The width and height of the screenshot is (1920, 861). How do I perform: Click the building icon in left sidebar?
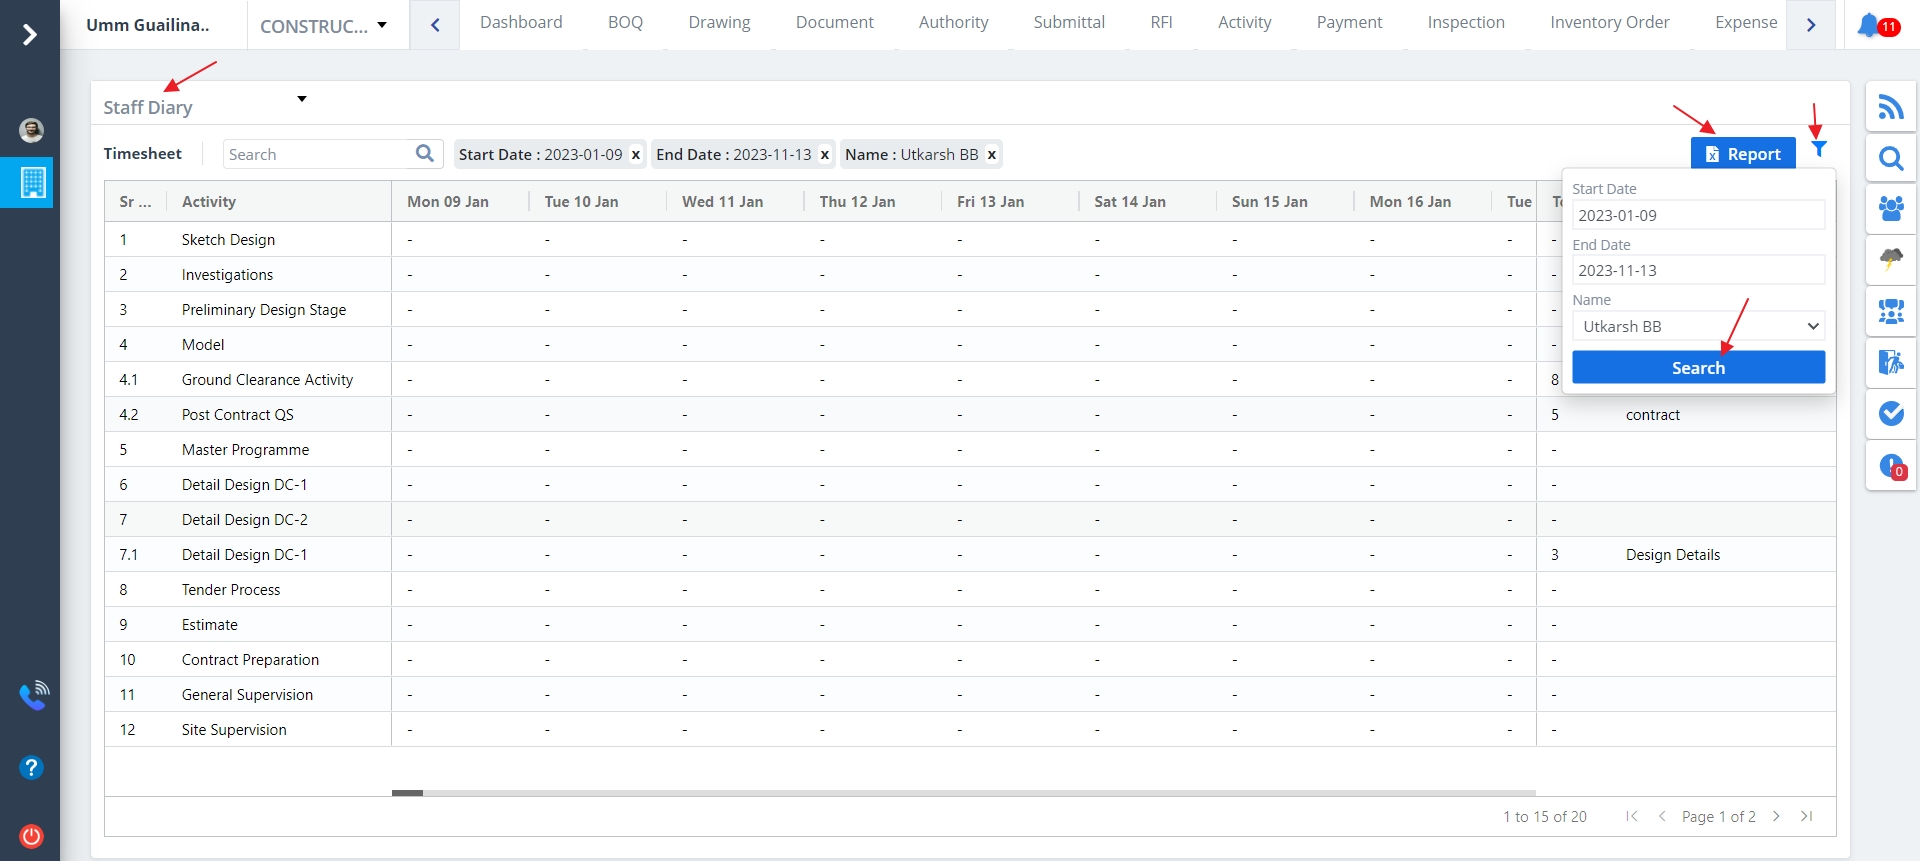click(32, 182)
